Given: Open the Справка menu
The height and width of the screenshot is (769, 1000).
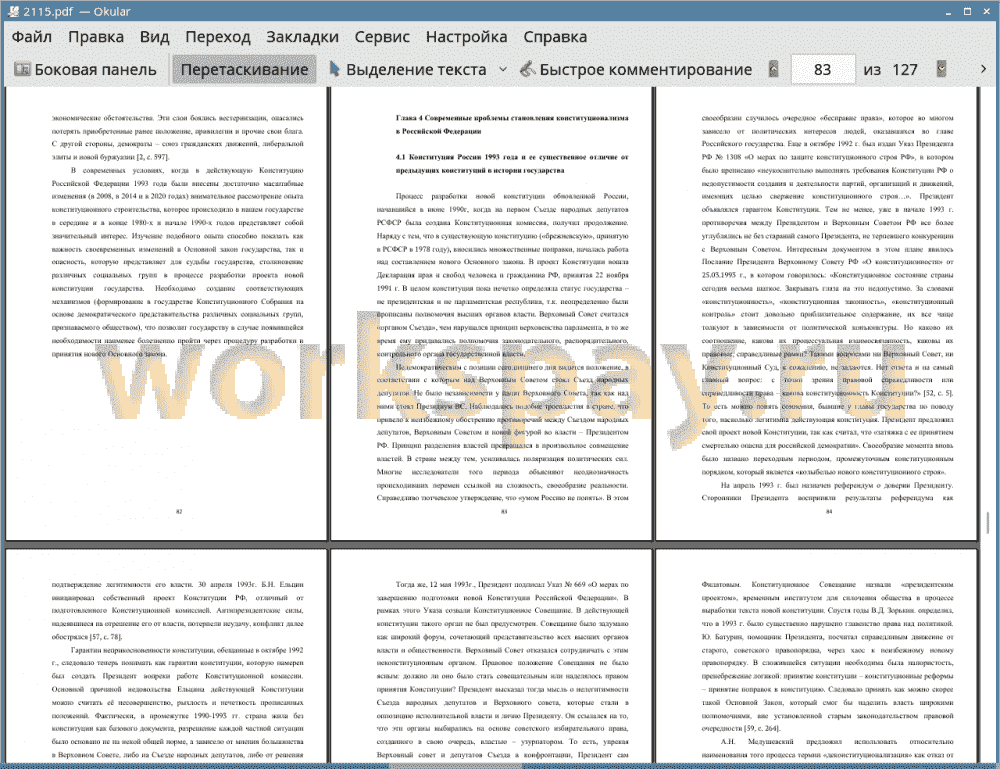Looking at the screenshot, I should [555, 37].
